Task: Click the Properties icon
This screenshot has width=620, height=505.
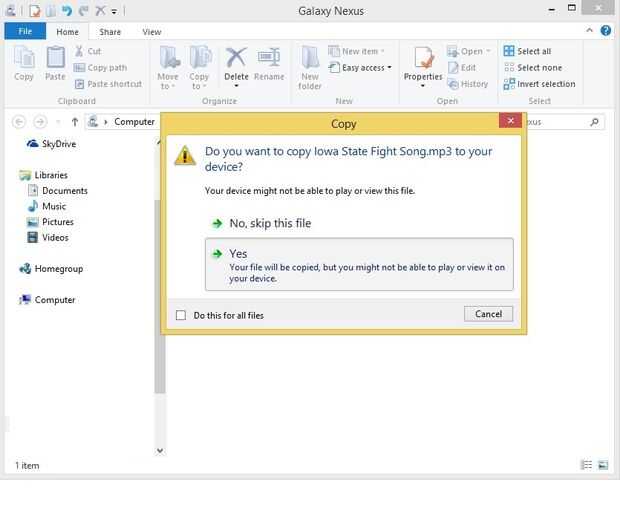Action: tap(423, 58)
